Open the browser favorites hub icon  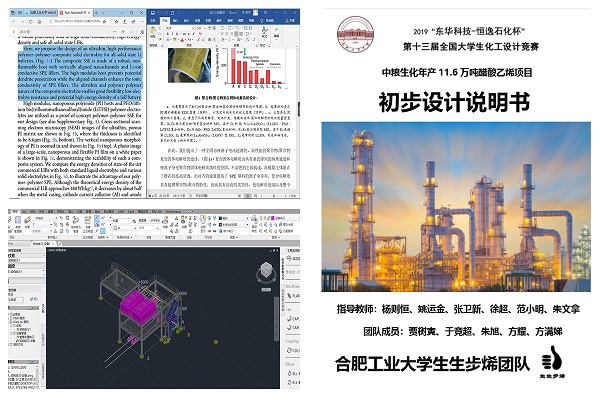click(116, 22)
